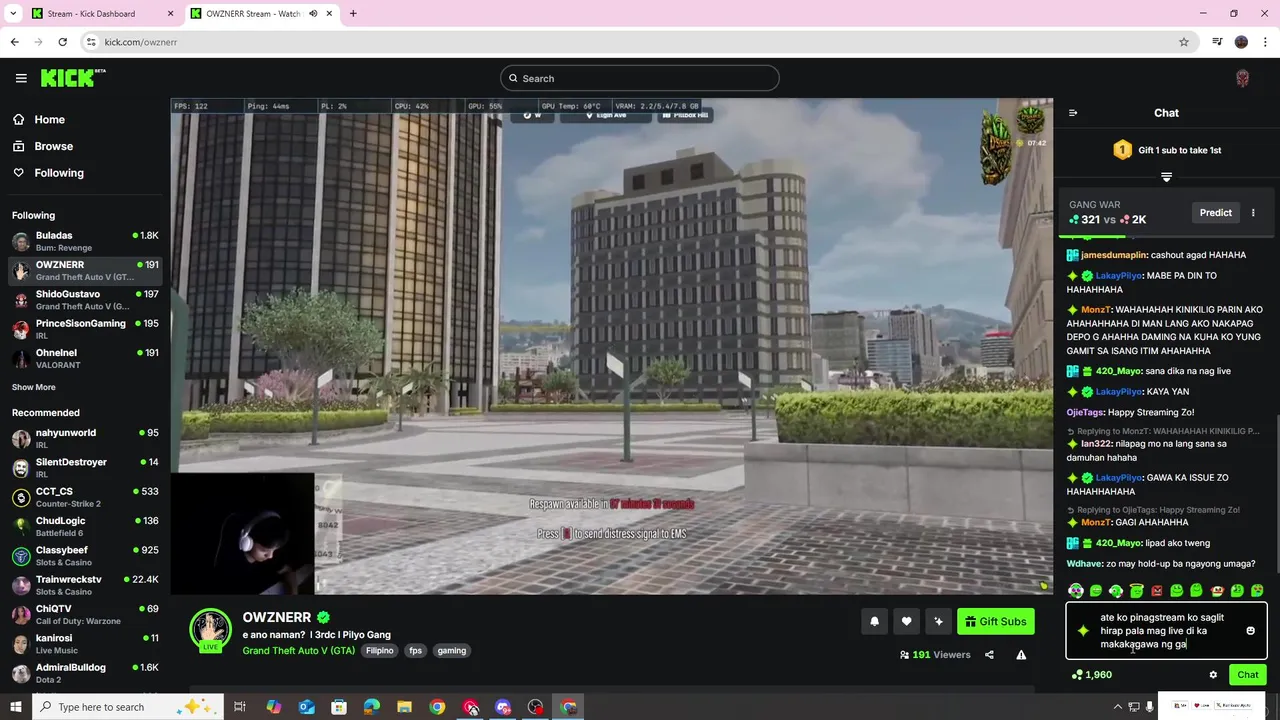Viewport: 1280px width, 720px height.
Task: Send message with Chat button
Action: (1248, 675)
